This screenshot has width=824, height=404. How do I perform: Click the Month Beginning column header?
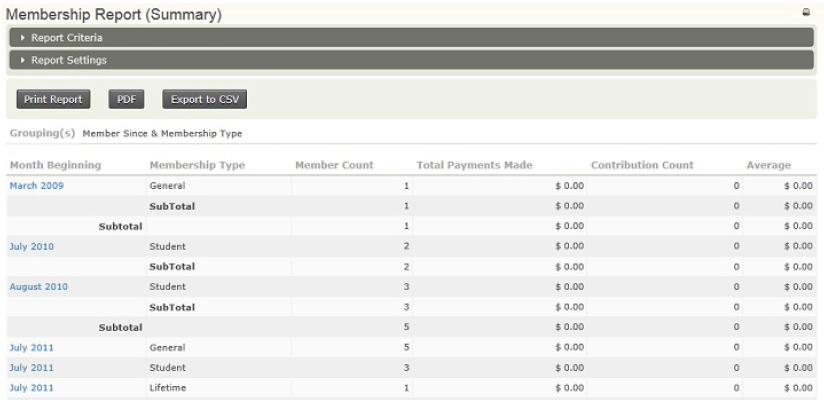point(55,165)
